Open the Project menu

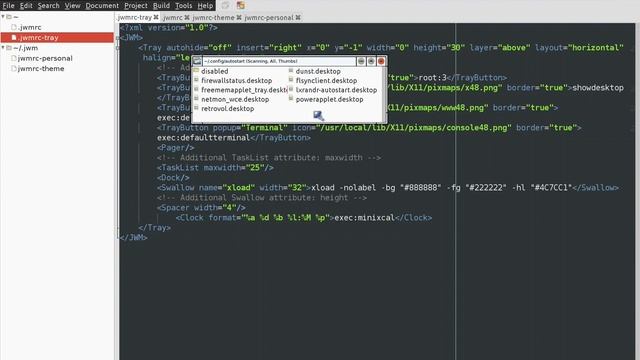tap(136, 6)
